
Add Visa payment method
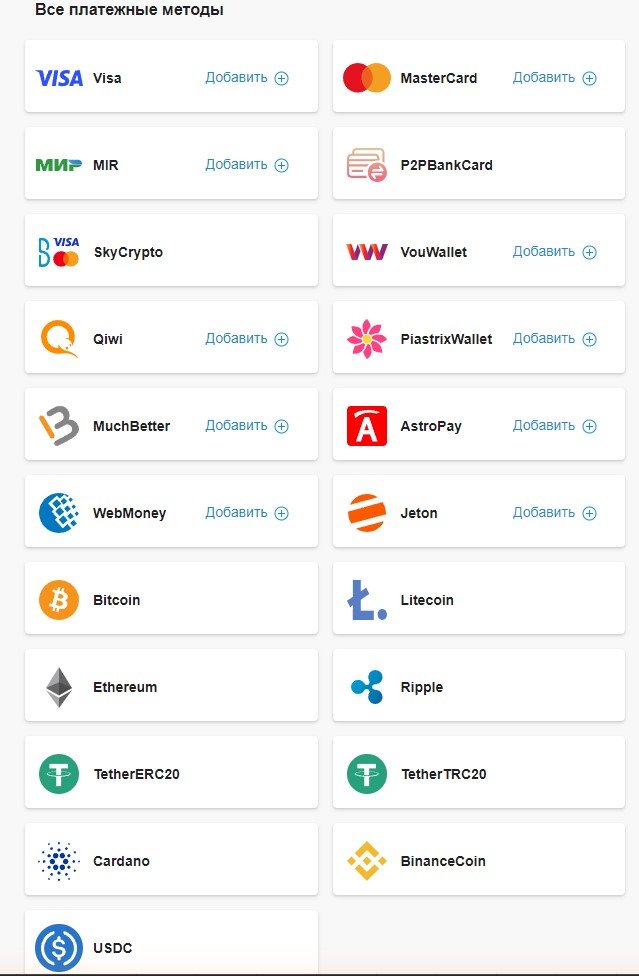(246, 78)
